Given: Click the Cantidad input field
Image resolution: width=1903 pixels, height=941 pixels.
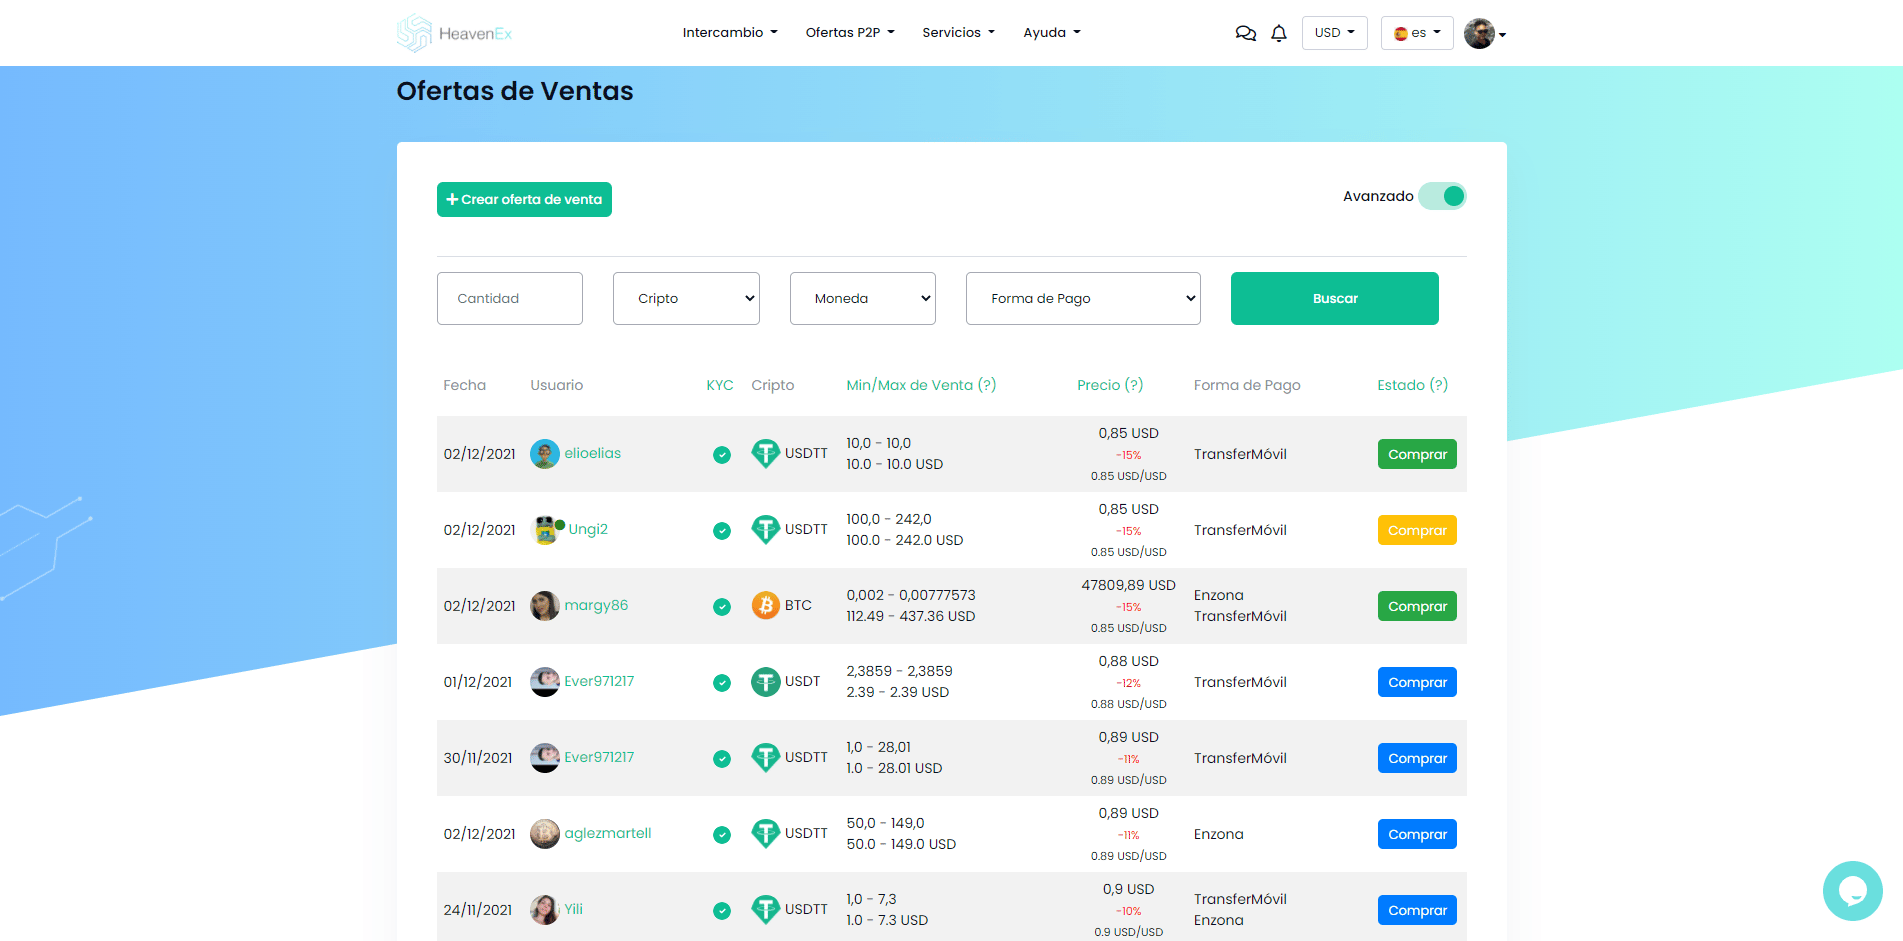Looking at the screenshot, I should 510,298.
